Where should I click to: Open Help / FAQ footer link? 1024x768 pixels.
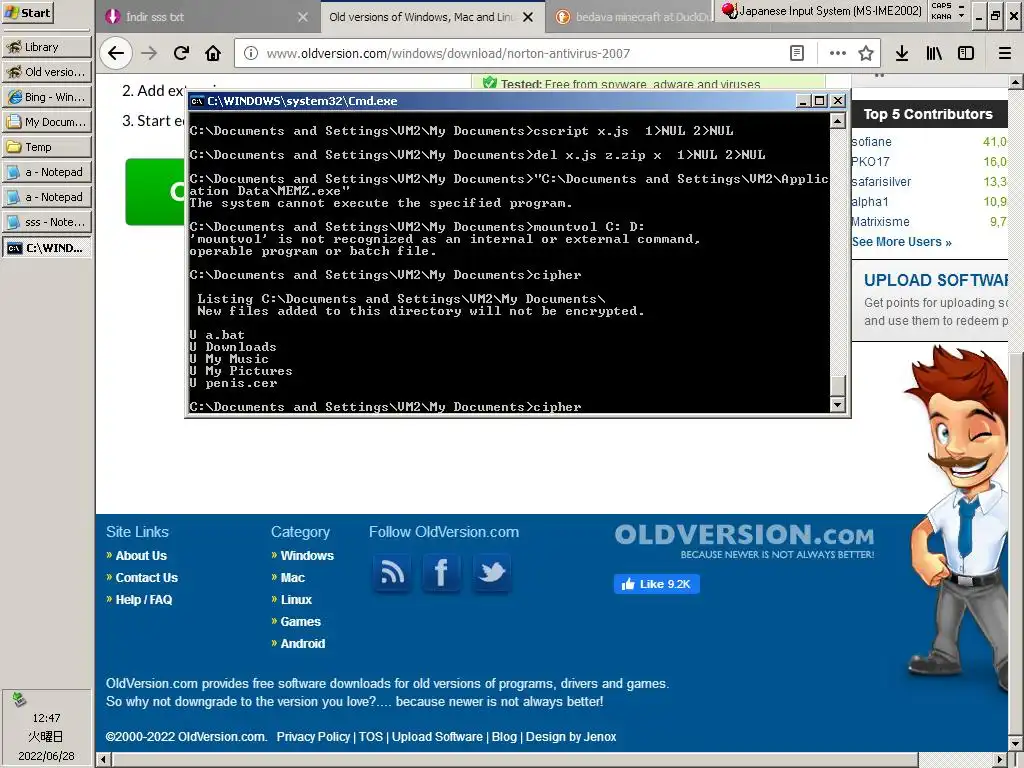(x=144, y=600)
